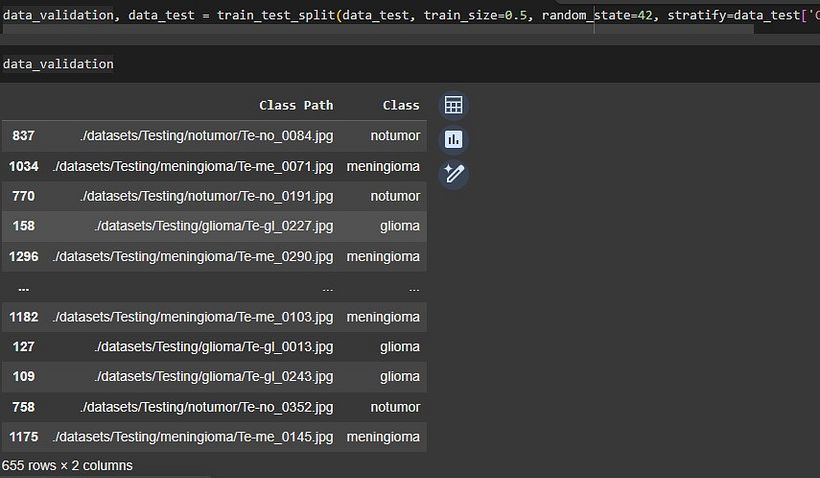This screenshot has width=820, height=478.
Task: Click row 770 notumor class cell
Action: tap(395, 196)
